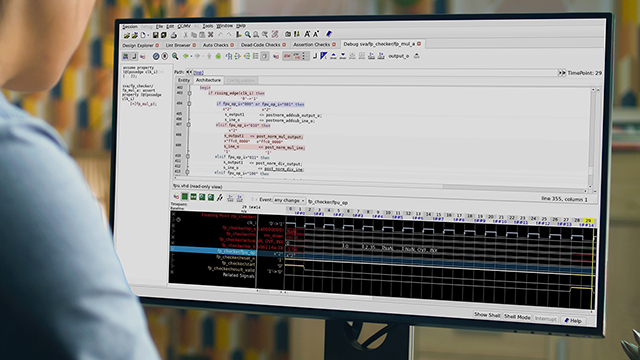Click the rewind arrows next to Path
The width and height of the screenshot is (640, 360).
pos(189,72)
